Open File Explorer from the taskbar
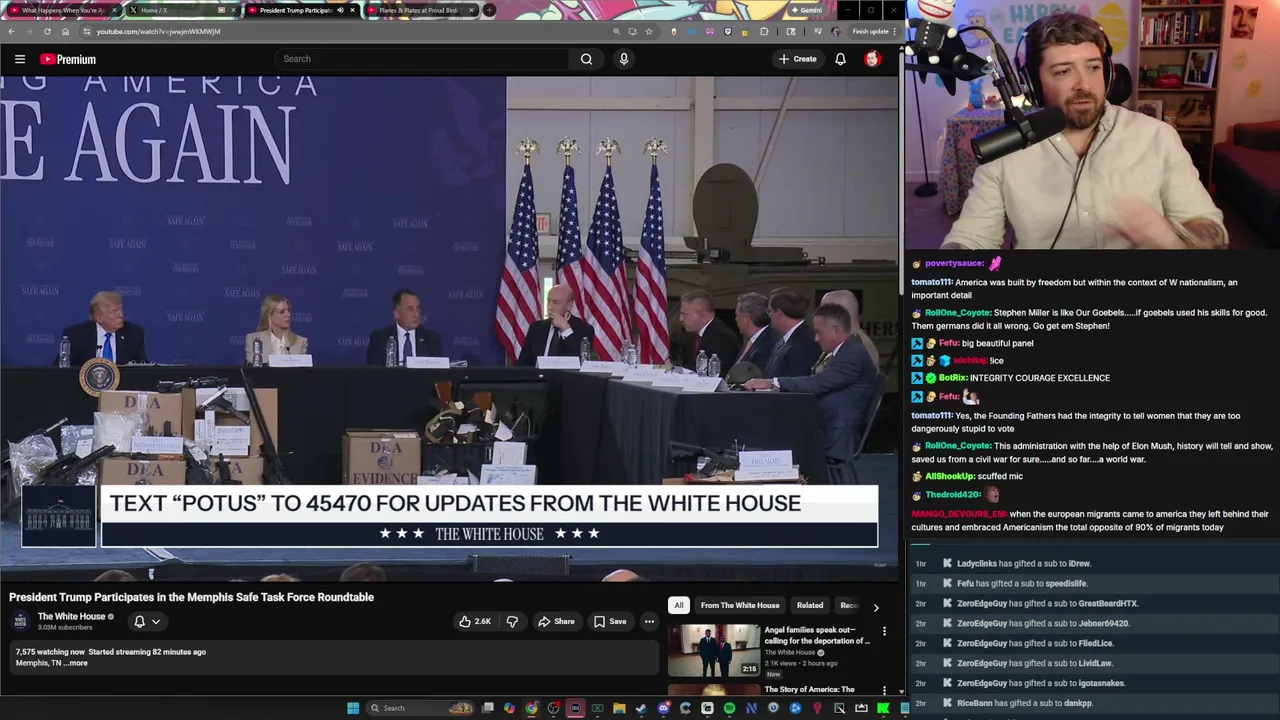Viewport: 1280px width, 720px height. coord(619,708)
